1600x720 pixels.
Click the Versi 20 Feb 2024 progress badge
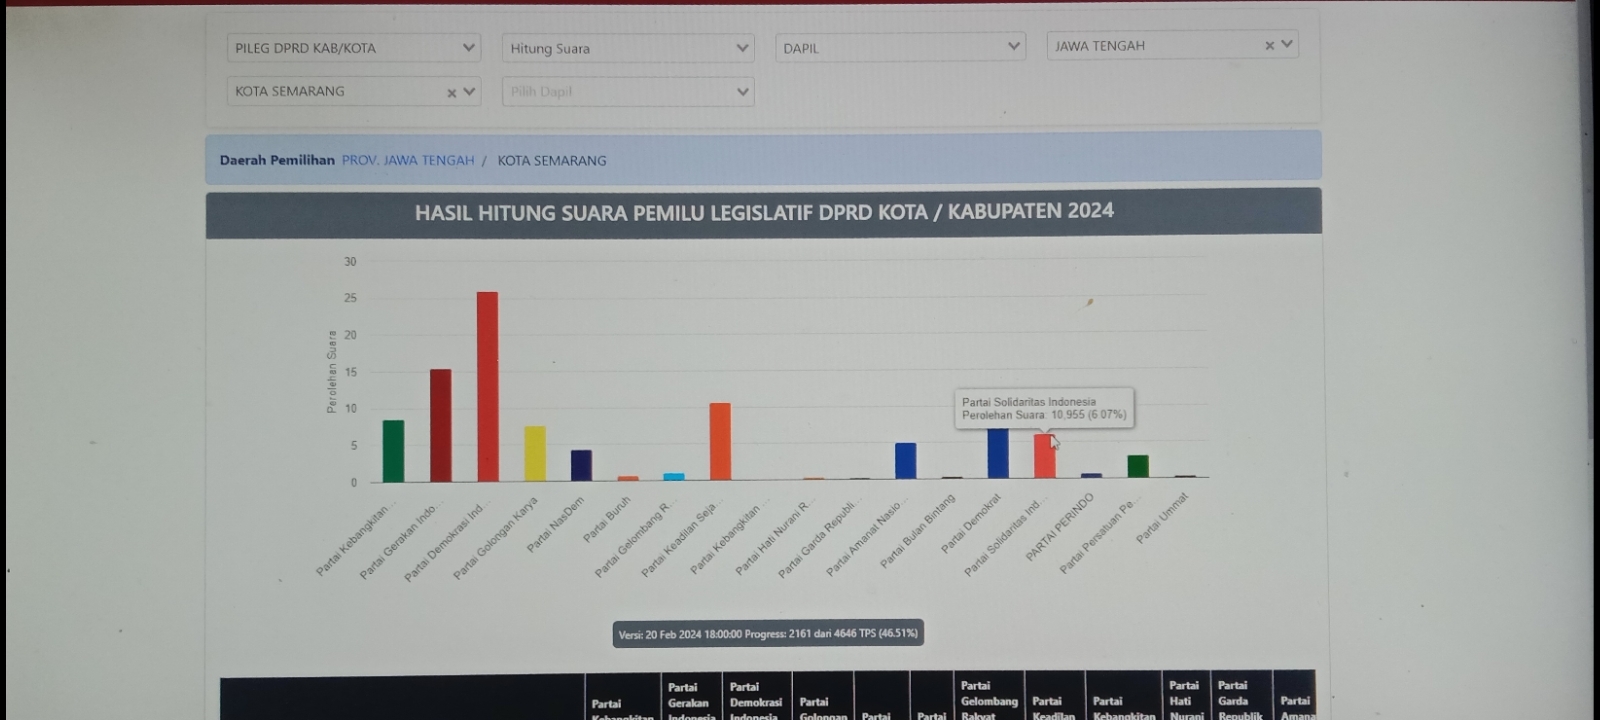tap(768, 634)
